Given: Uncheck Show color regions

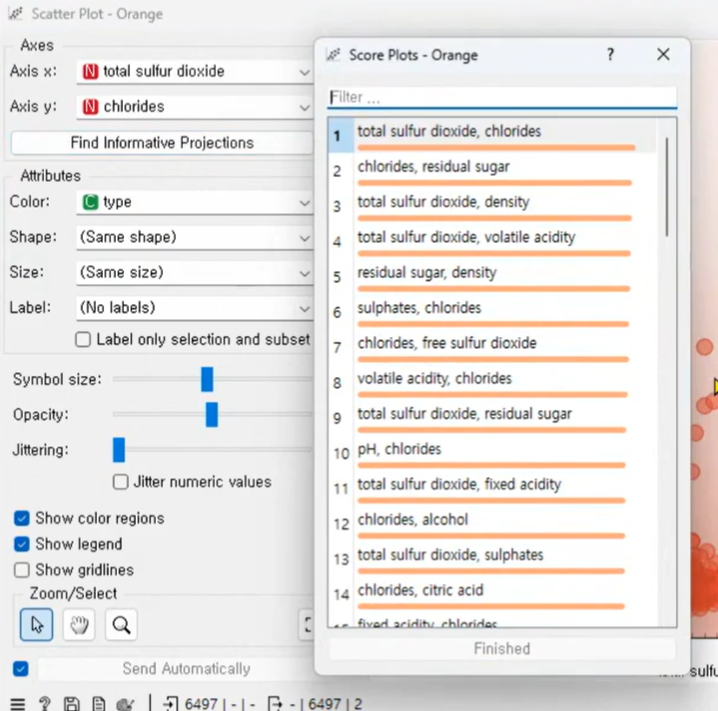Looking at the screenshot, I should point(22,518).
